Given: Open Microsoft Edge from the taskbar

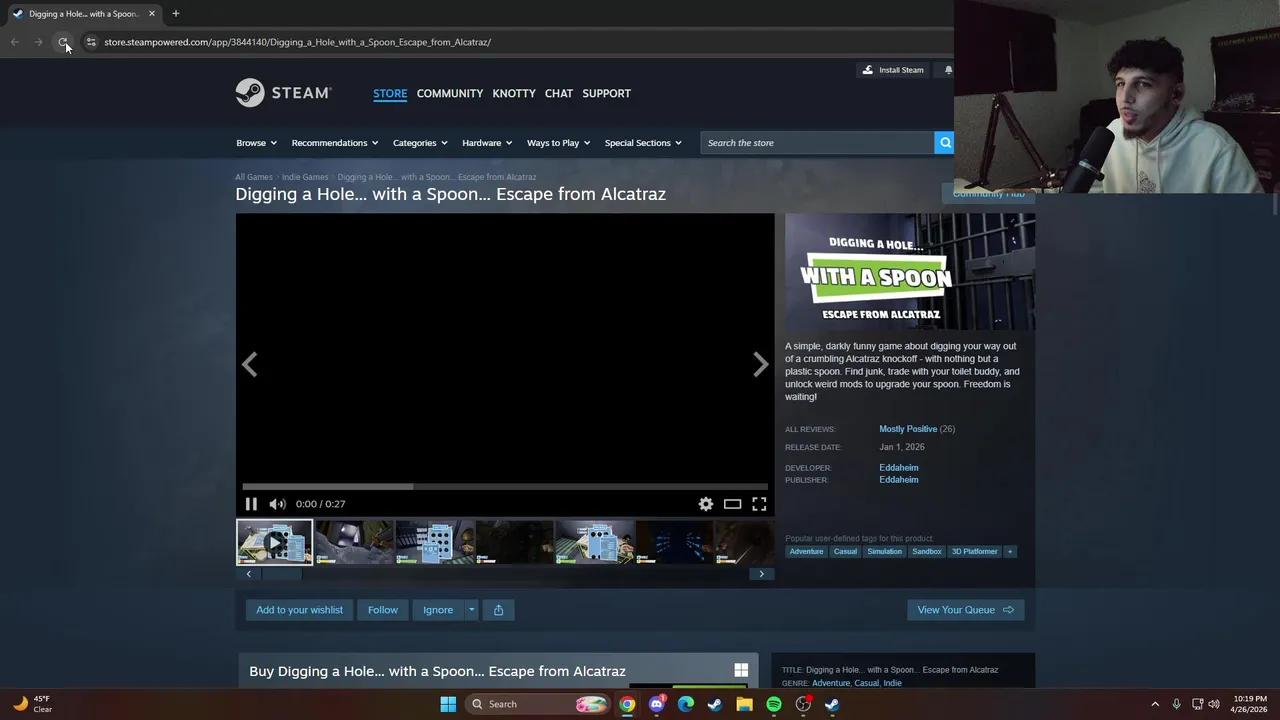Looking at the screenshot, I should click(685, 704).
